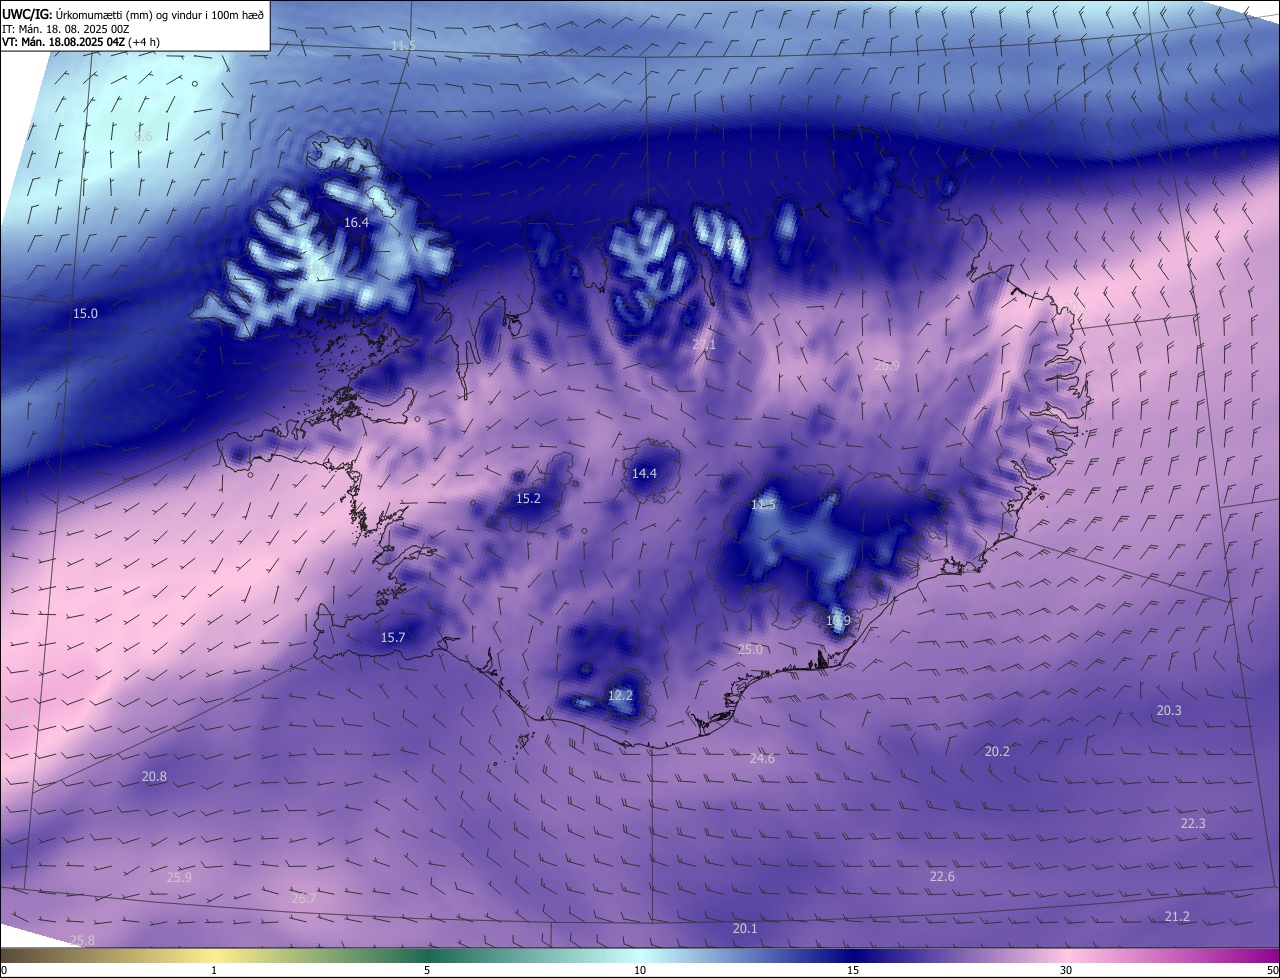This screenshot has width=1280, height=978.
Task: Click the 20.3 value in the southeast sea
Action: [x=1169, y=711]
